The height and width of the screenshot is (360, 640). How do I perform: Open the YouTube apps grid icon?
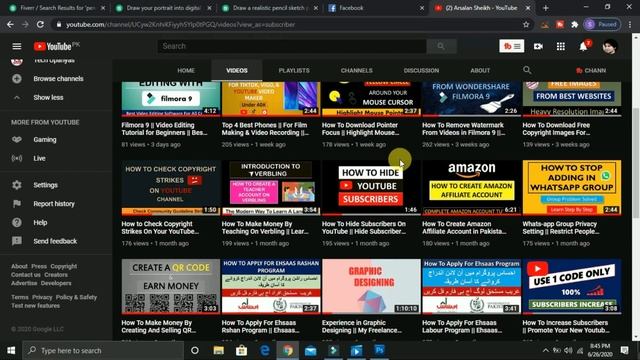(x=561, y=47)
